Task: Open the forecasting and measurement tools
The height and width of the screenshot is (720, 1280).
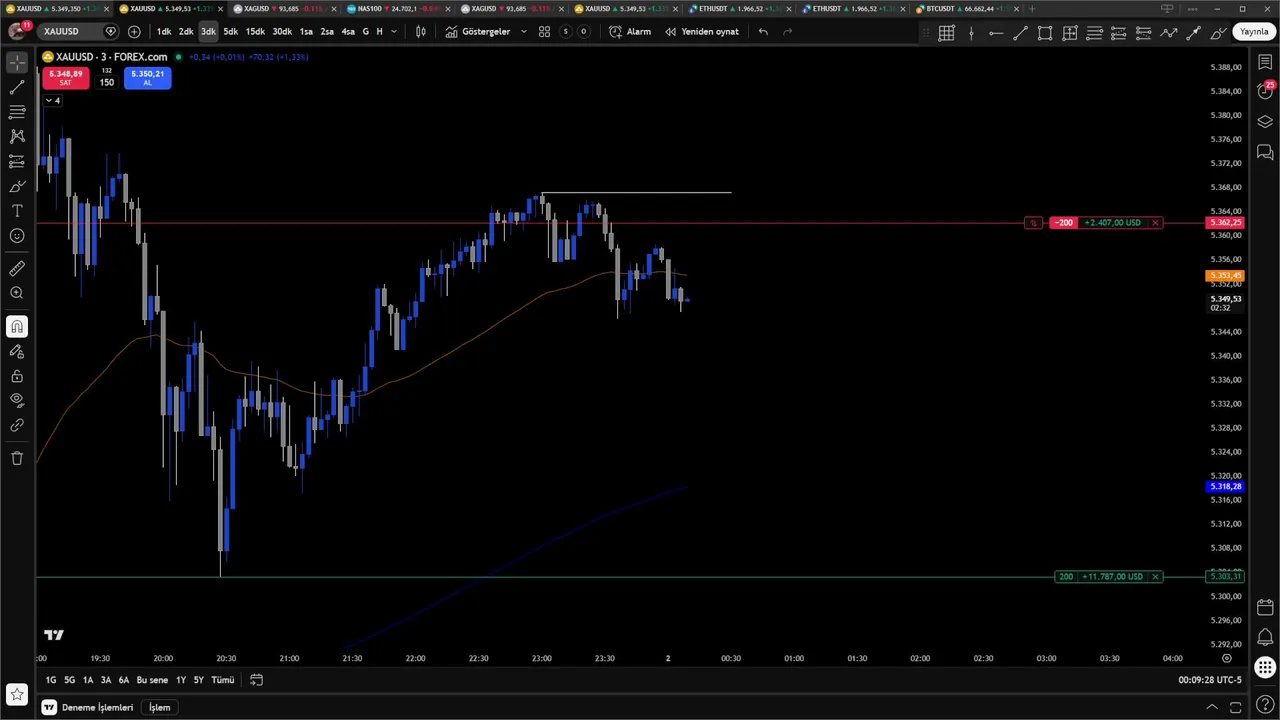Action: click(17, 161)
